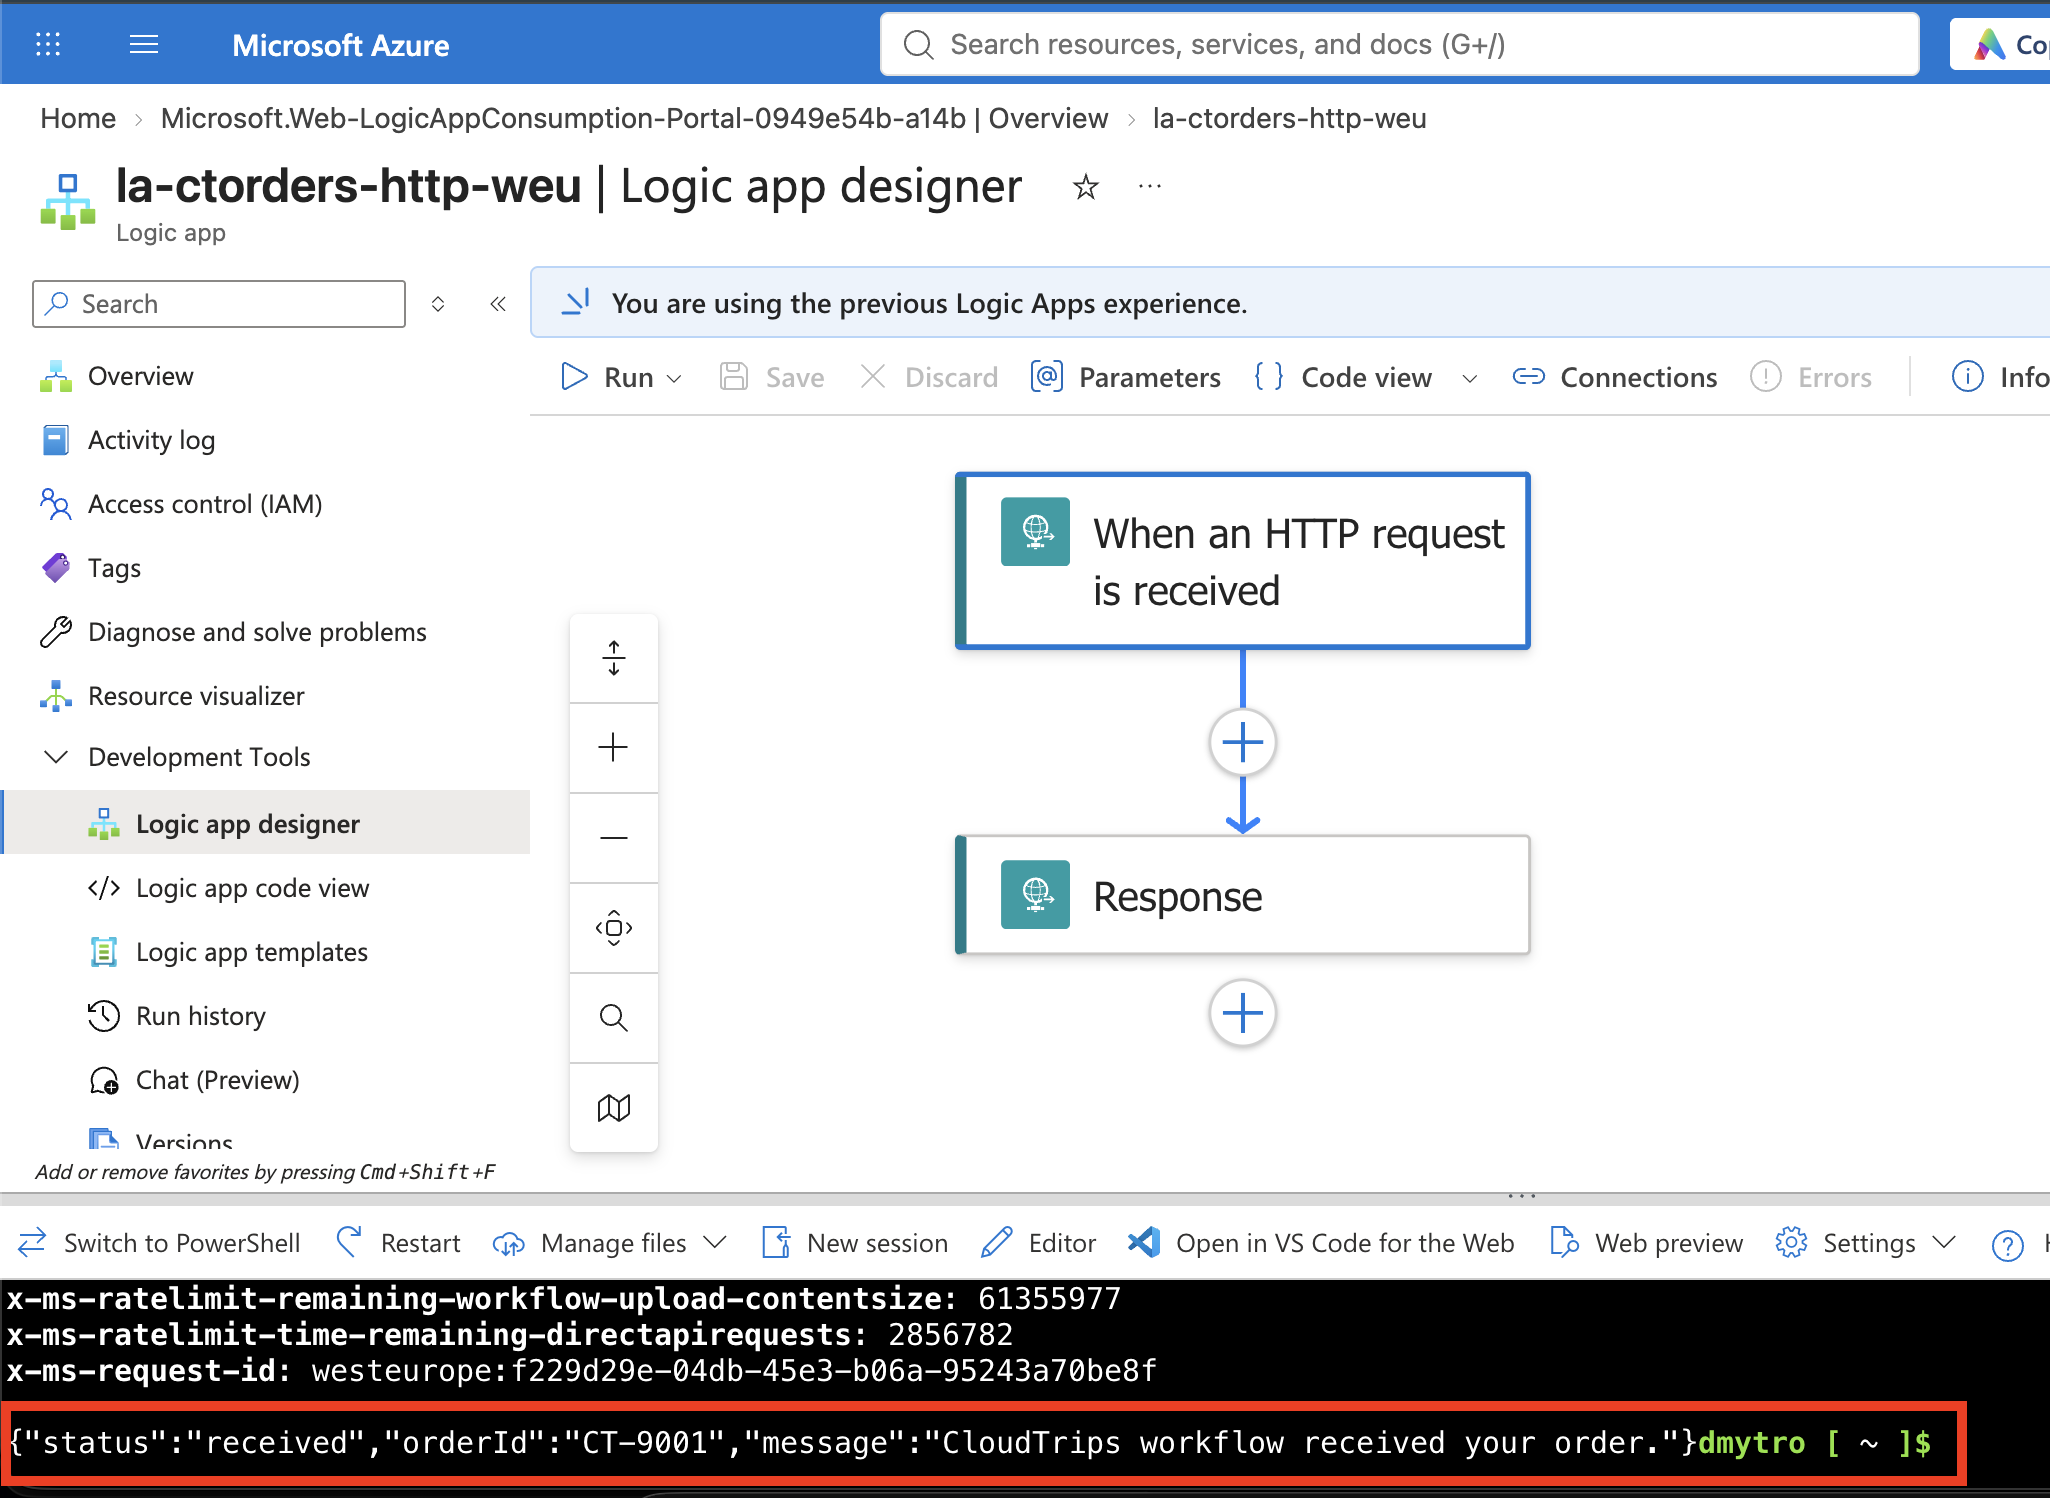Start a New session
This screenshot has height=1498, width=2050.
click(x=854, y=1243)
